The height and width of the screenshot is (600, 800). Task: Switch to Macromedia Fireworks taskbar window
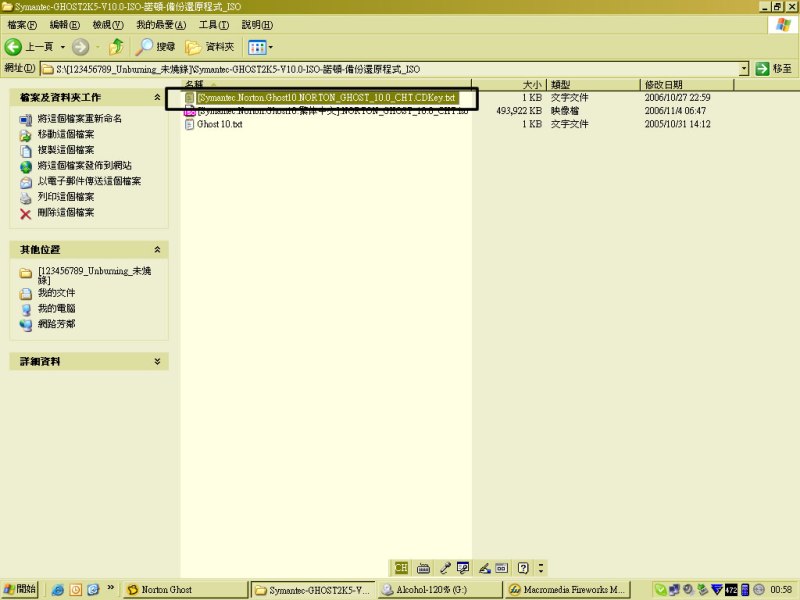567,590
